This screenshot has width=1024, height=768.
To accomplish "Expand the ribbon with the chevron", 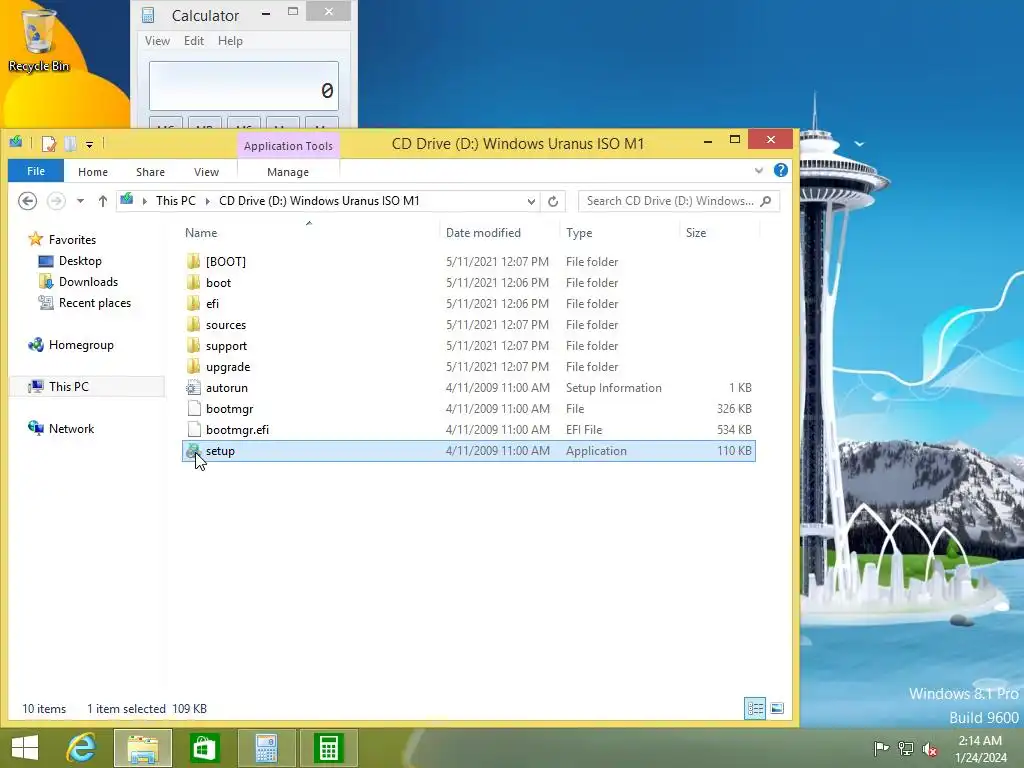I will 759,170.
